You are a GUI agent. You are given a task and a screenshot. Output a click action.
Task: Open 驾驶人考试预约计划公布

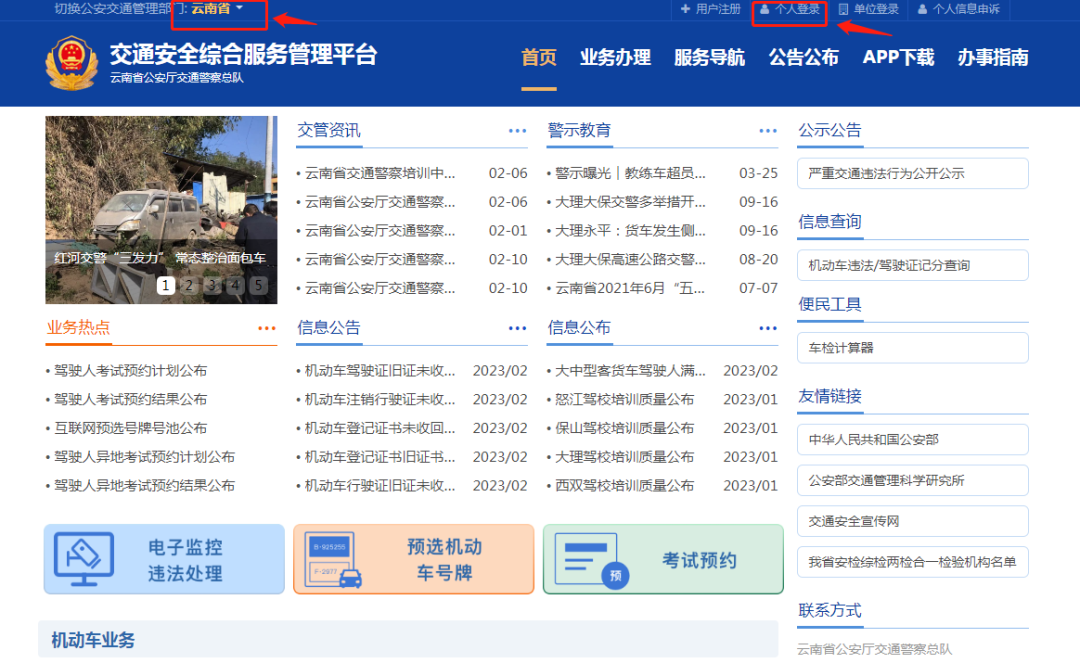(131, 370)
